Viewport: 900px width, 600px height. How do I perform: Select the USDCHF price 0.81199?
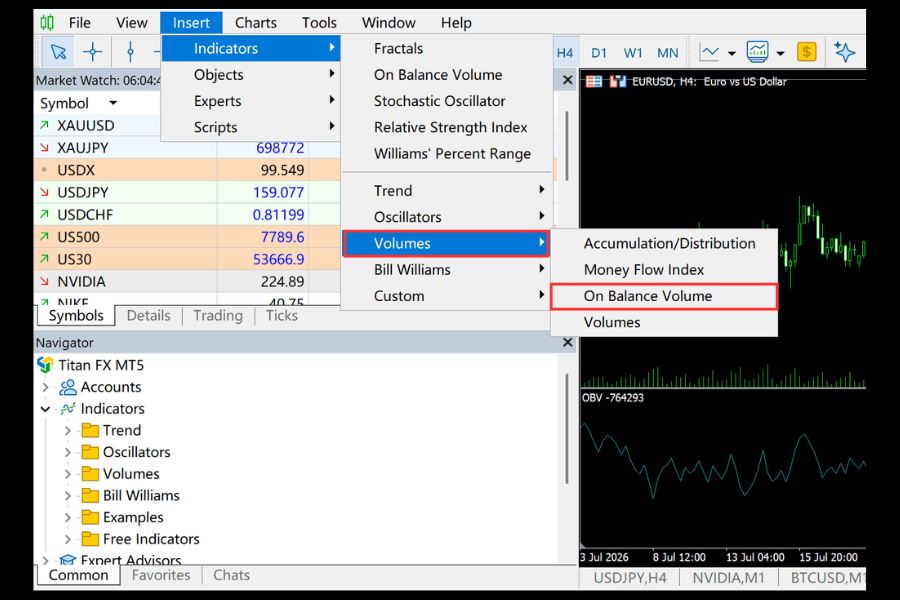tap(278, 215)
